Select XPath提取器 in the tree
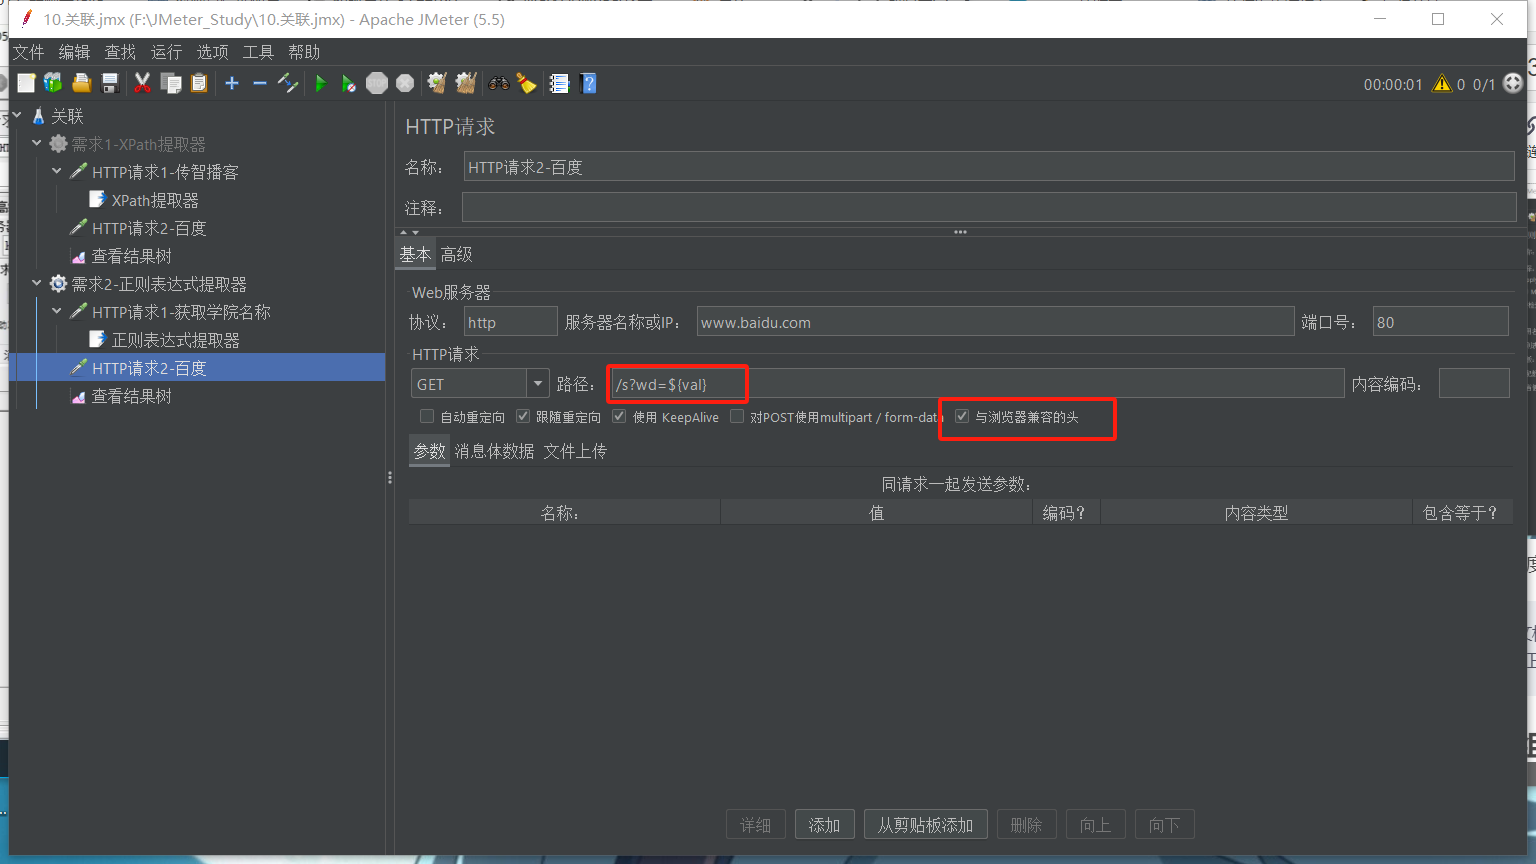The image size is (1536, 864). (155, 200)
